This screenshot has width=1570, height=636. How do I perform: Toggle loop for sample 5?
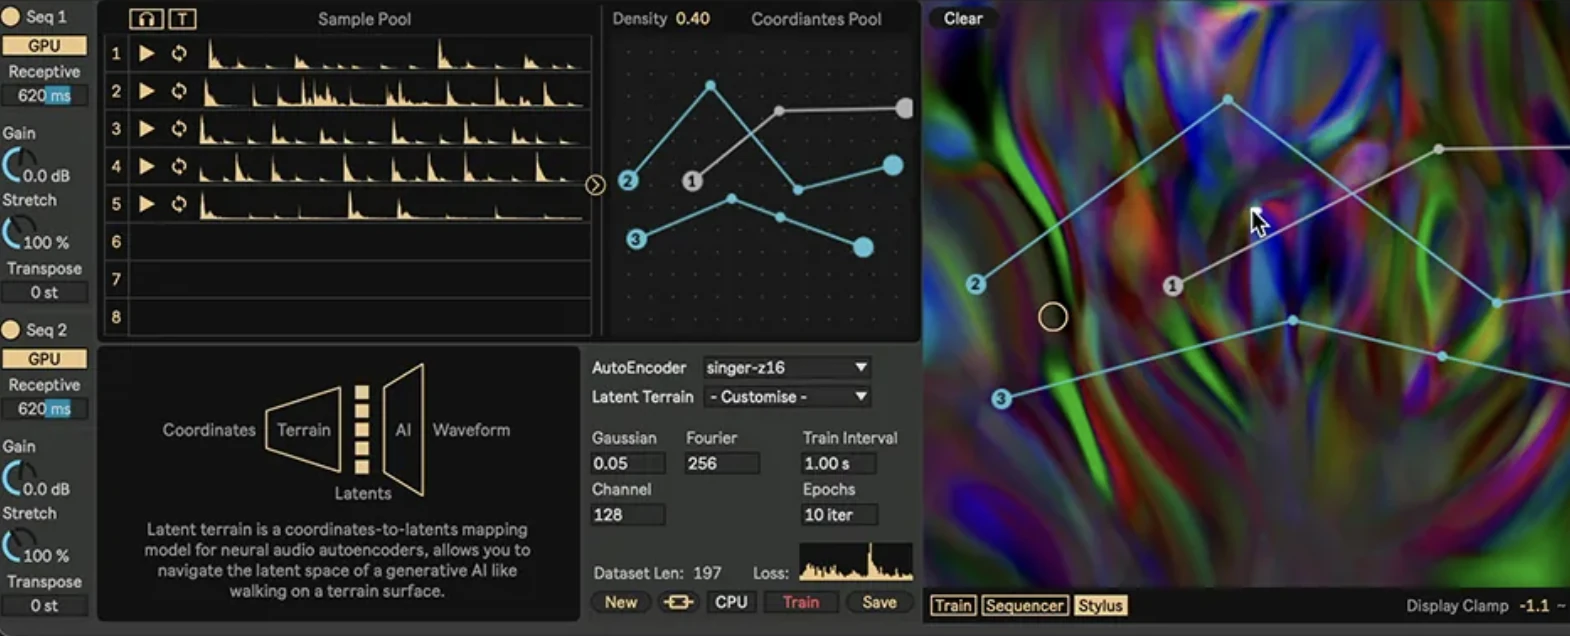pos(179,204)
